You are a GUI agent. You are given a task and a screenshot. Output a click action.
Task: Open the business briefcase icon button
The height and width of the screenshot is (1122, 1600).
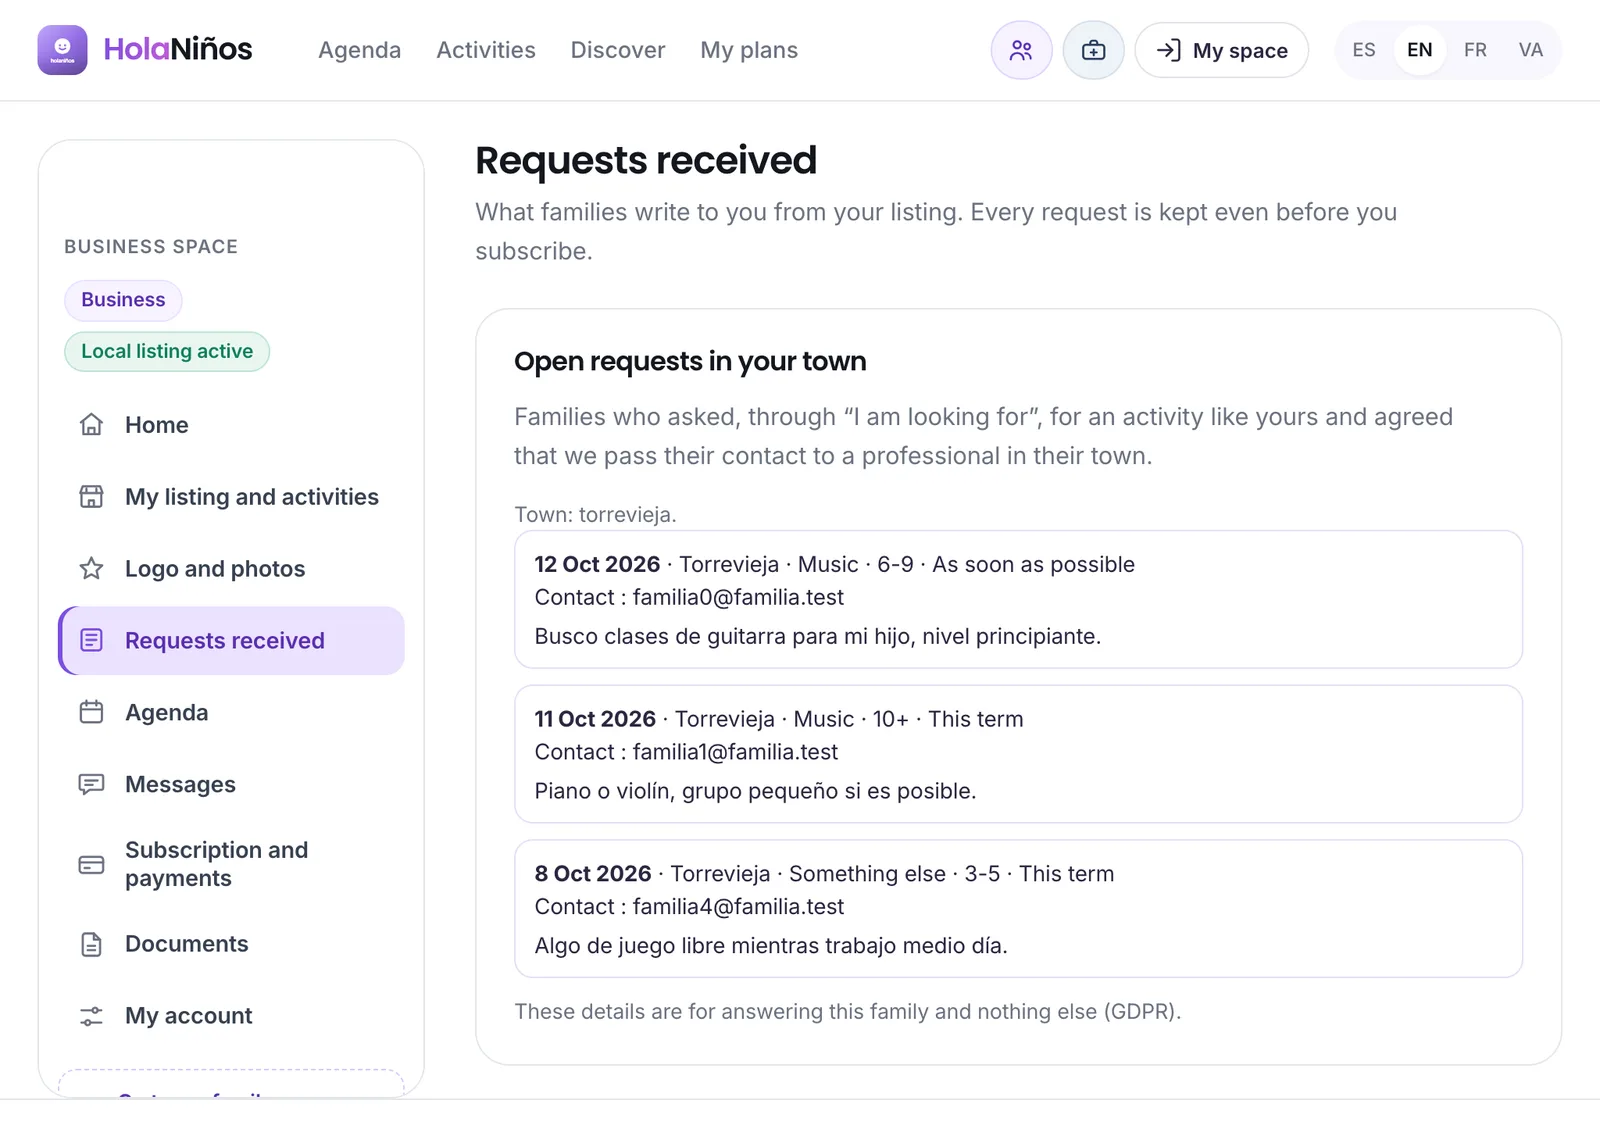(x=1093, y=50)
